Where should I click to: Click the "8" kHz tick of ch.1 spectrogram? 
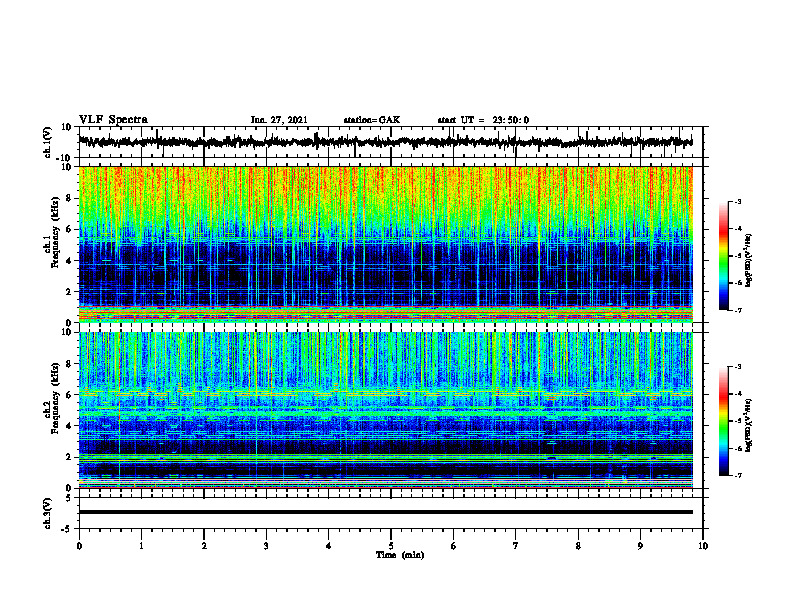click(x=69, y=198)
